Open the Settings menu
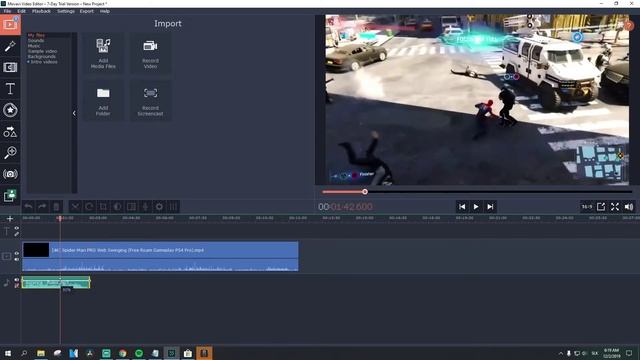Image resolution: width=640 pixels, height=360 pixels. 66,11
